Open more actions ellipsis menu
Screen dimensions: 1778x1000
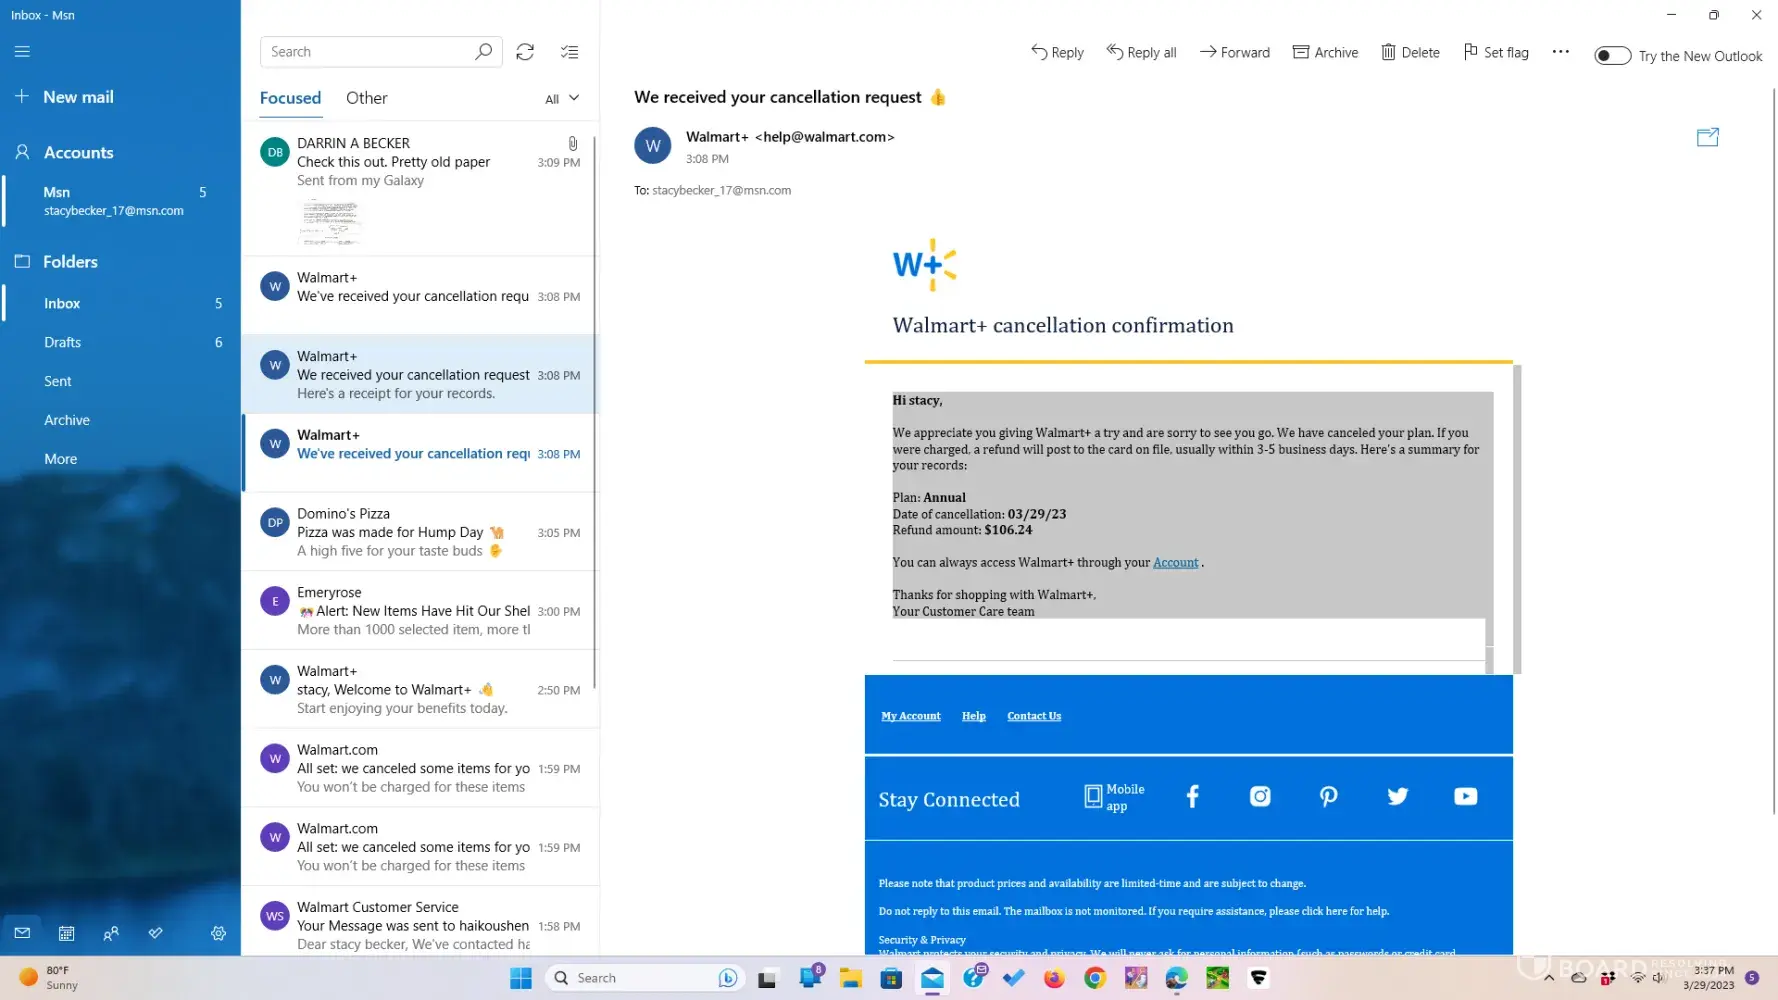1560,52
